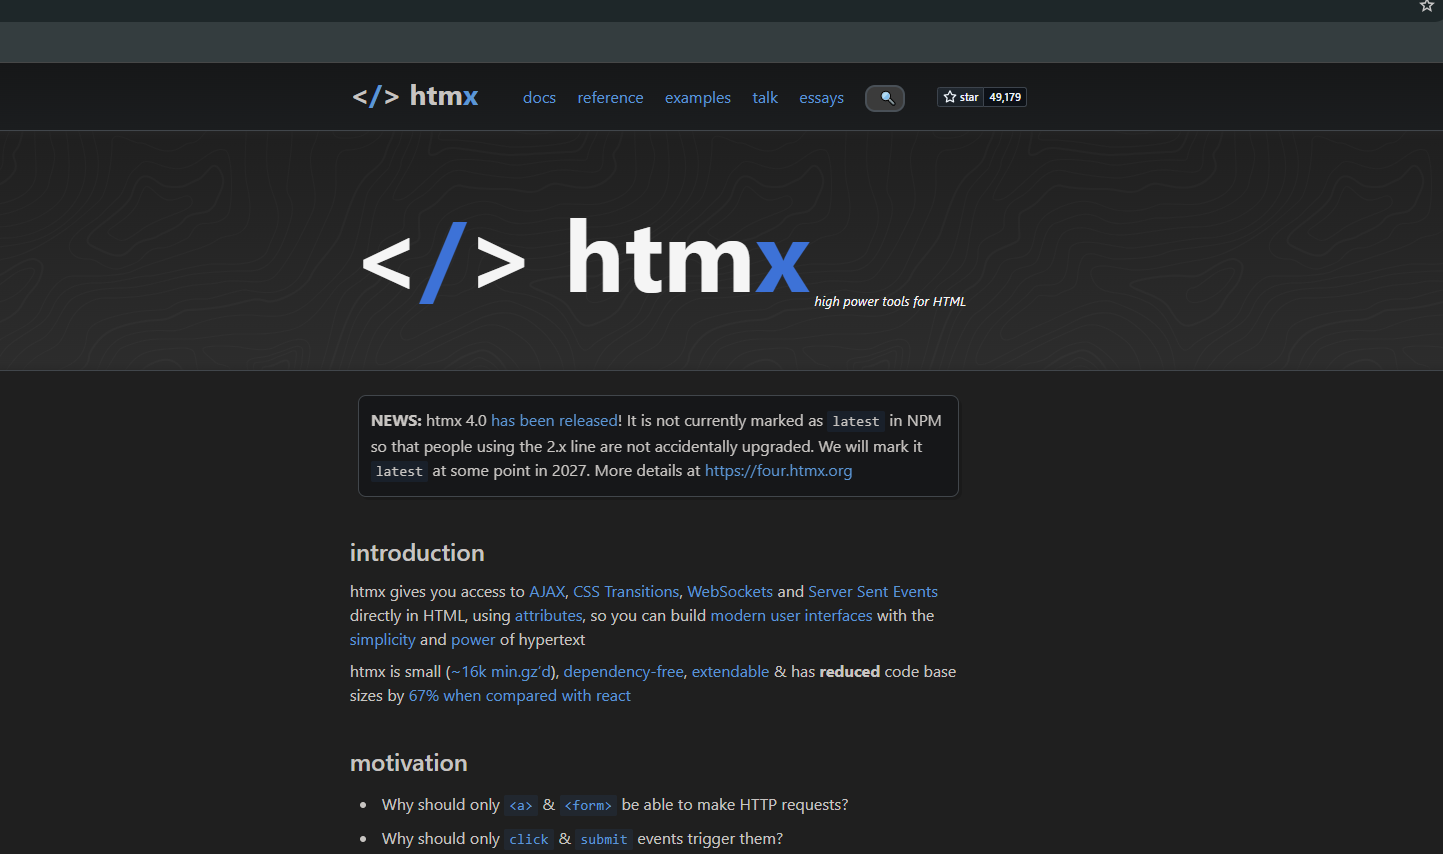Open the AJAX link in introduction

pos(547,592)
